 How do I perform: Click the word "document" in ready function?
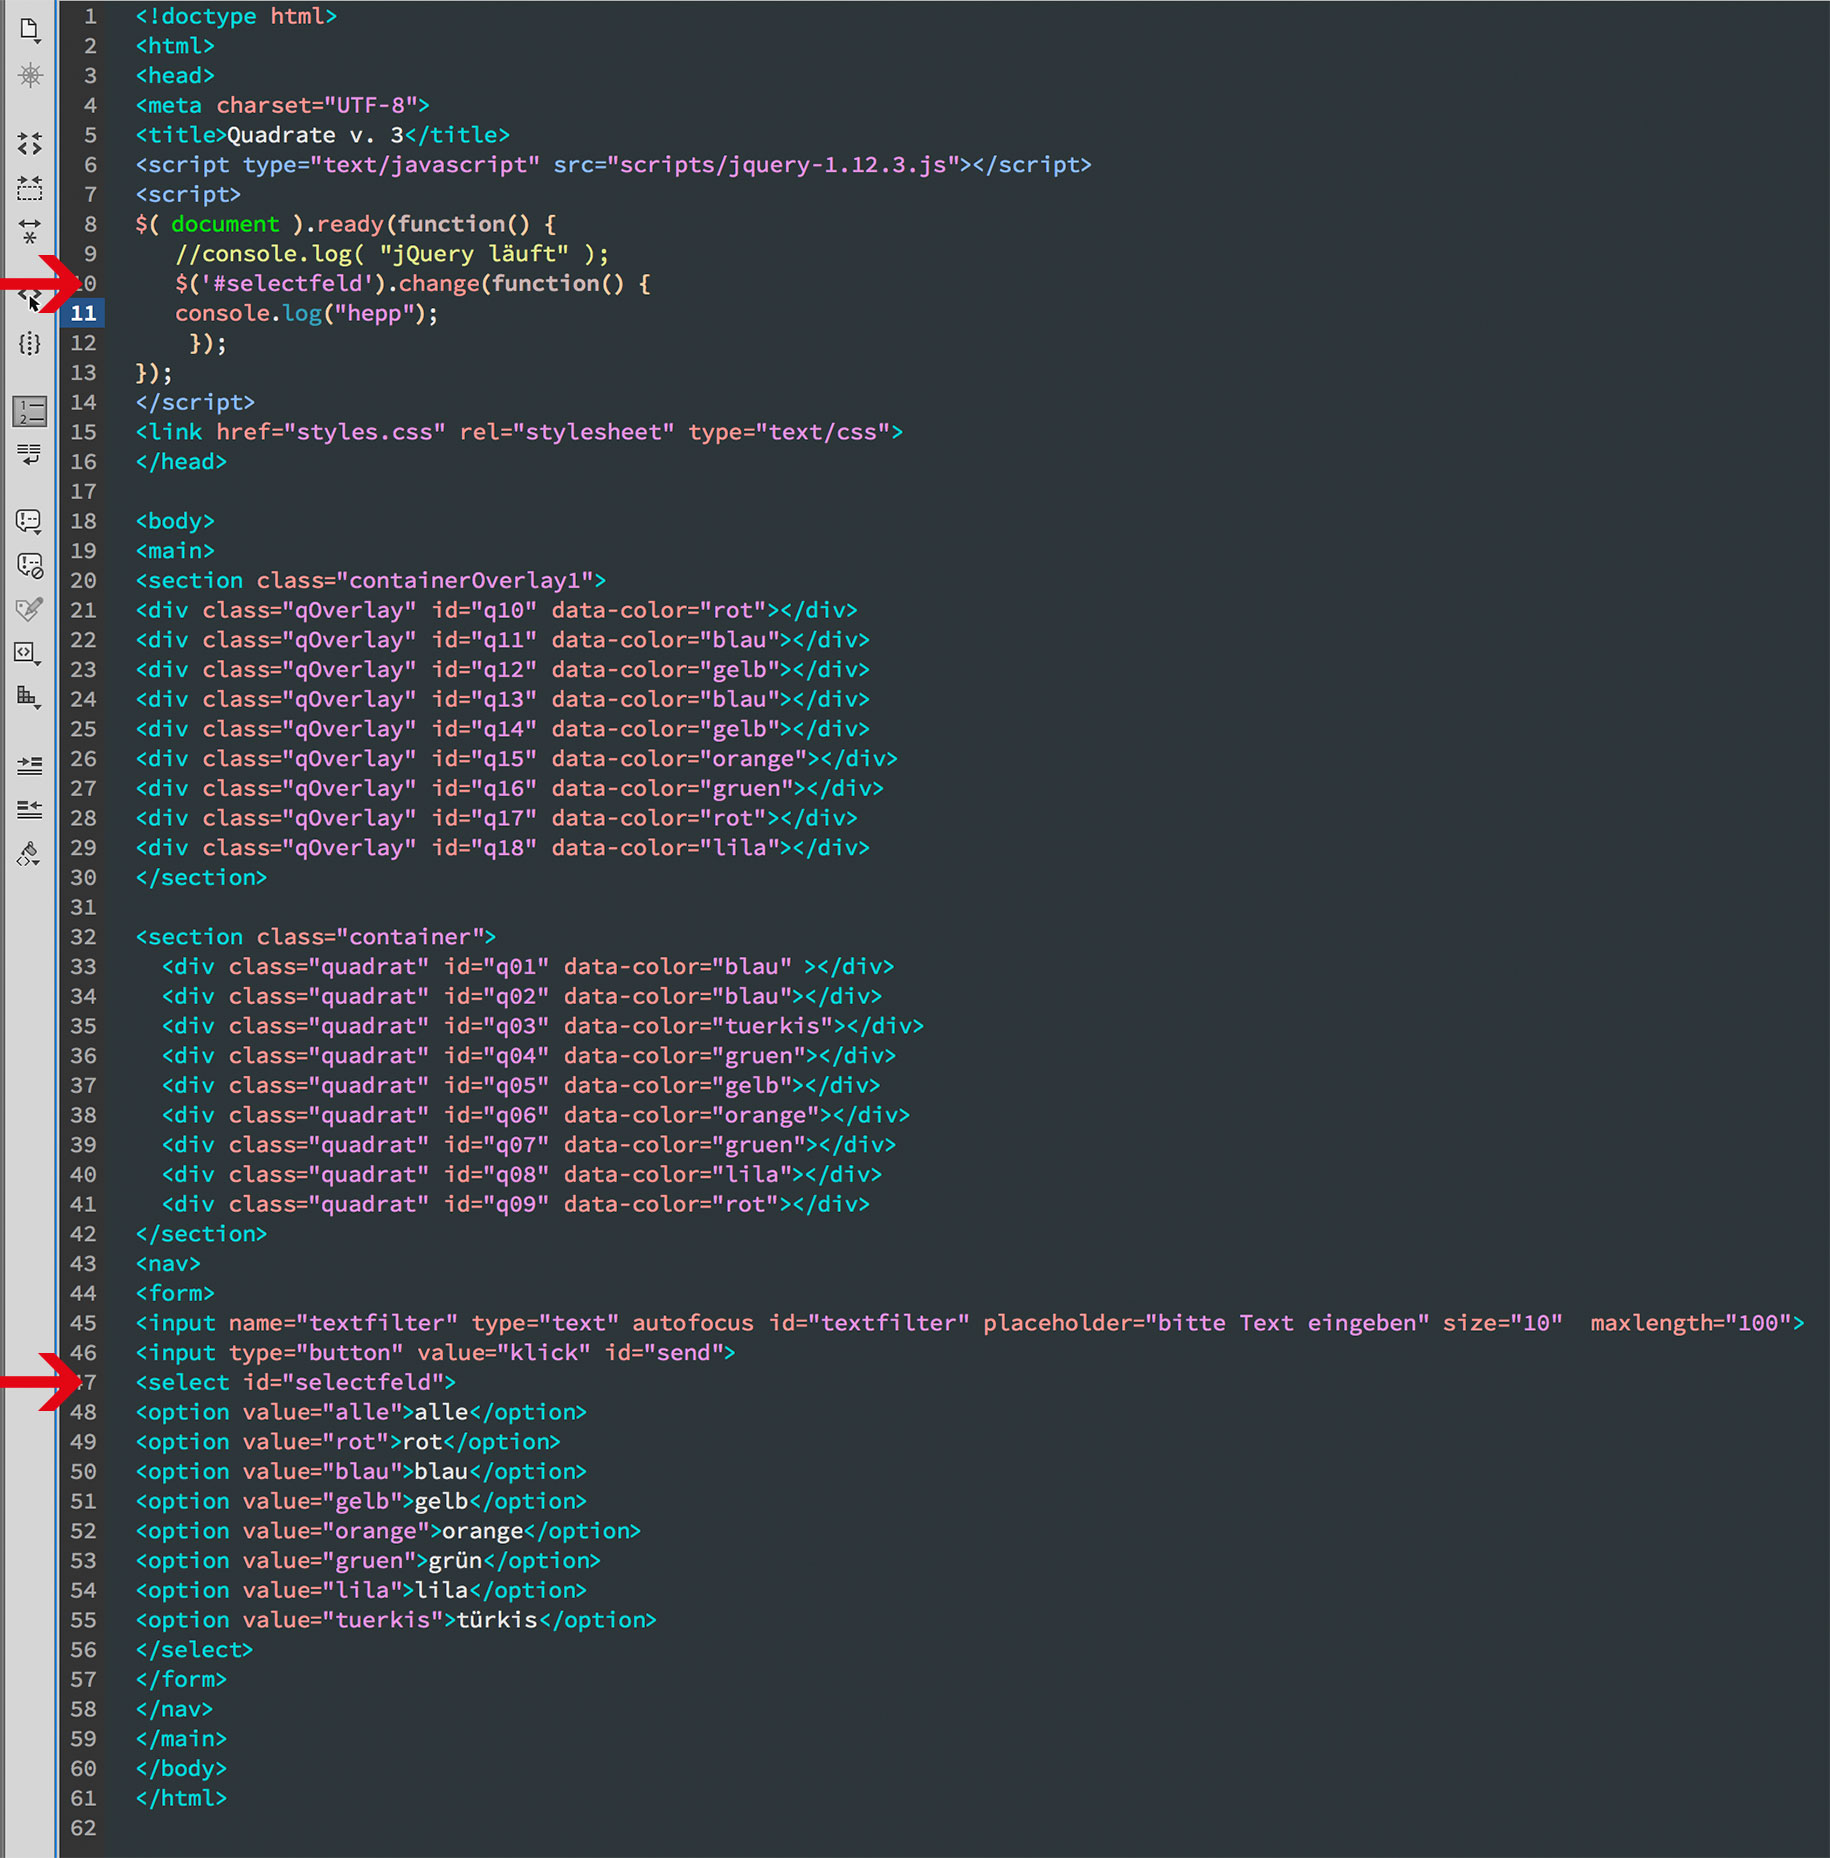coord(225,224)
